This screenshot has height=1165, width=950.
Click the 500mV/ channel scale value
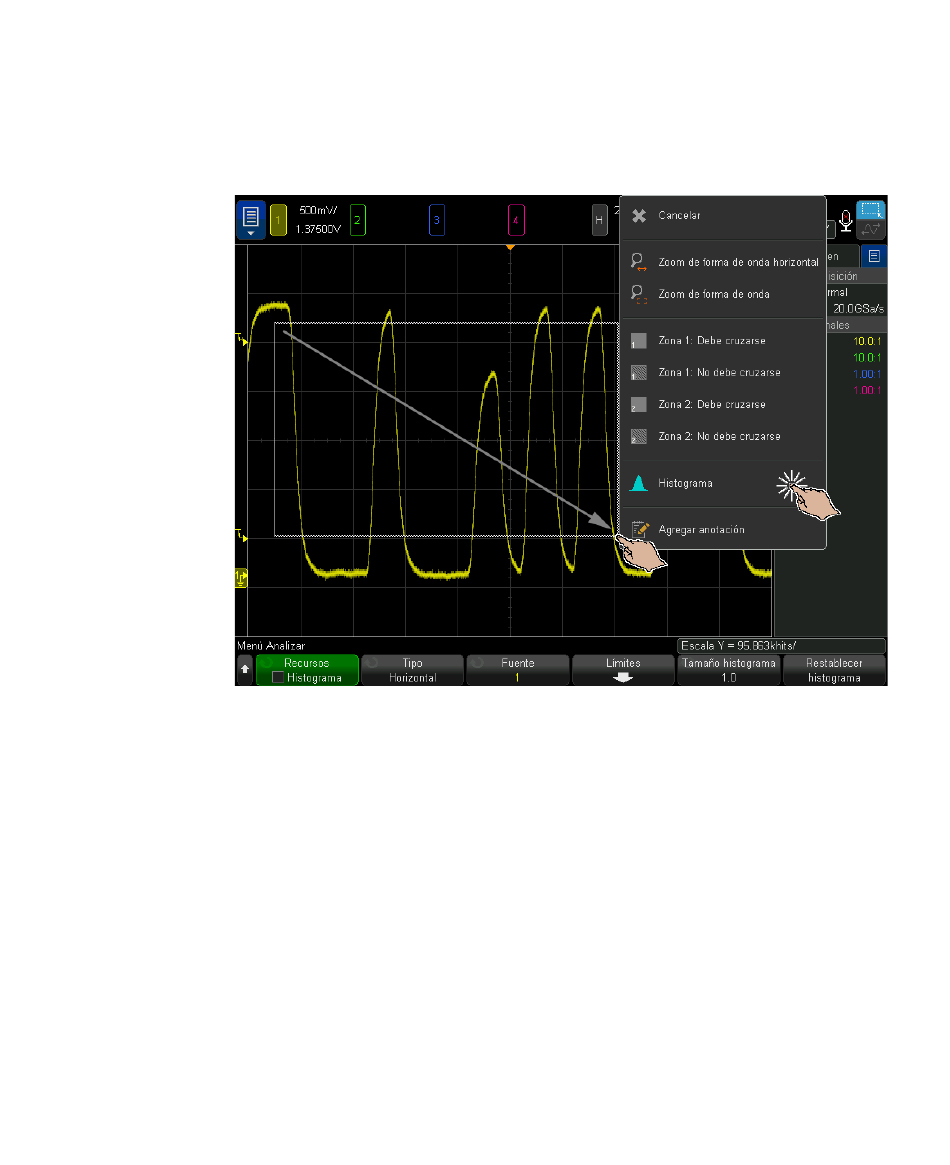coord(318,210)
